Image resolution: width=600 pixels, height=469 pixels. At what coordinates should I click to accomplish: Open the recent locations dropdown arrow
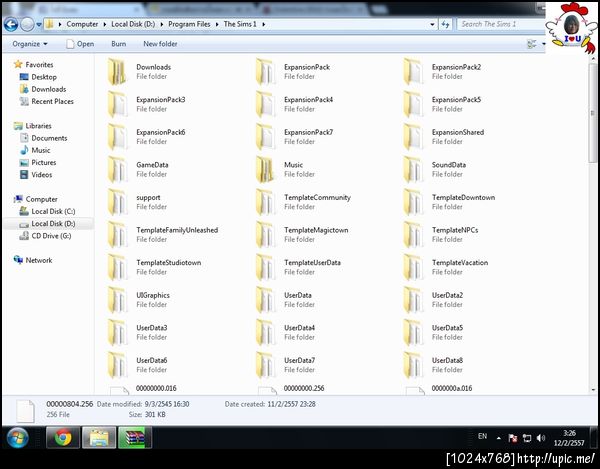39,24
